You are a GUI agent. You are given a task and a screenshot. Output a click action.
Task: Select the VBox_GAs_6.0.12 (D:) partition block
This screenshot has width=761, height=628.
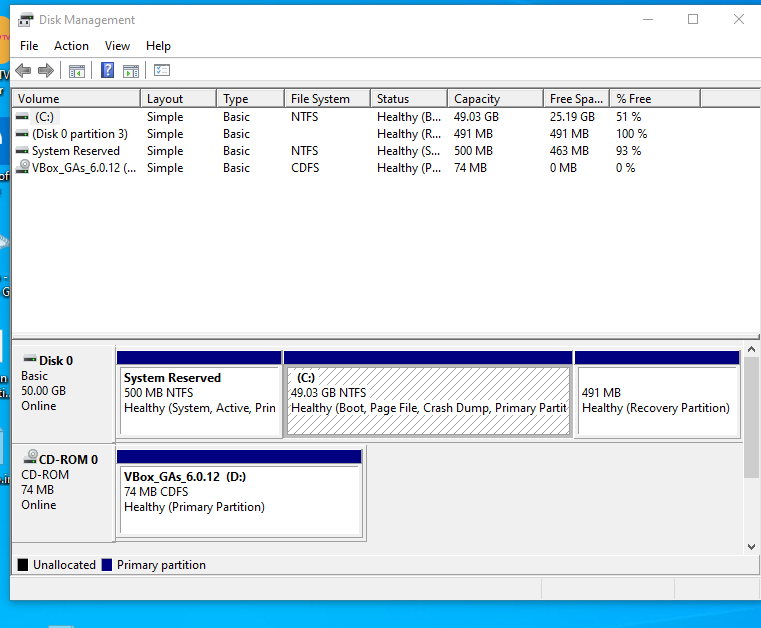point(240,500)
